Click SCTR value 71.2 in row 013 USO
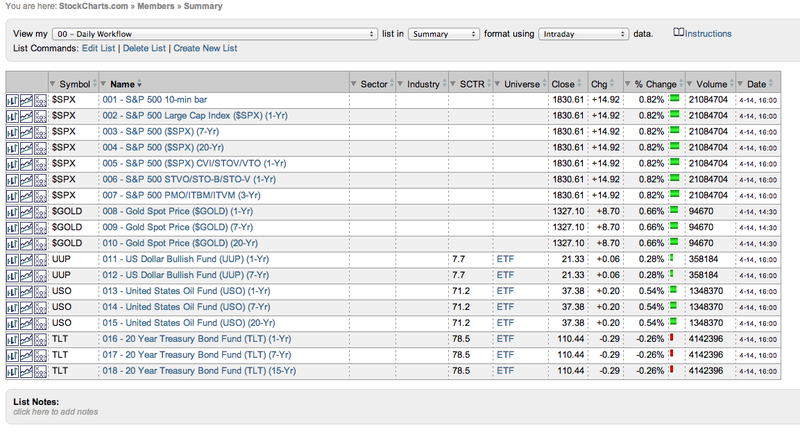800x432 pixels. [461, 291]
